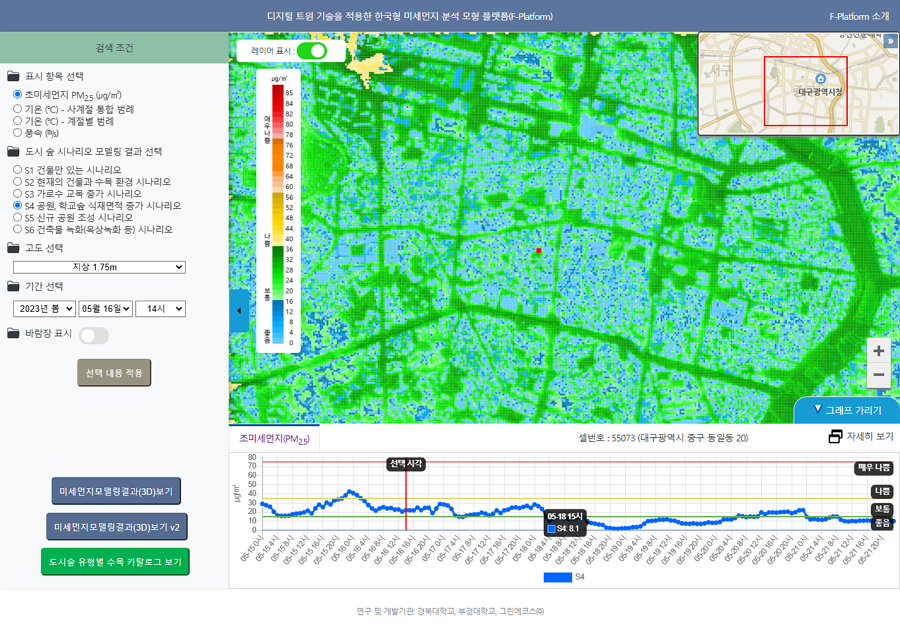Toggle the 레이어 표시 switch off
Viewport: 900px width, 631px height.
(x=312, y=51)
